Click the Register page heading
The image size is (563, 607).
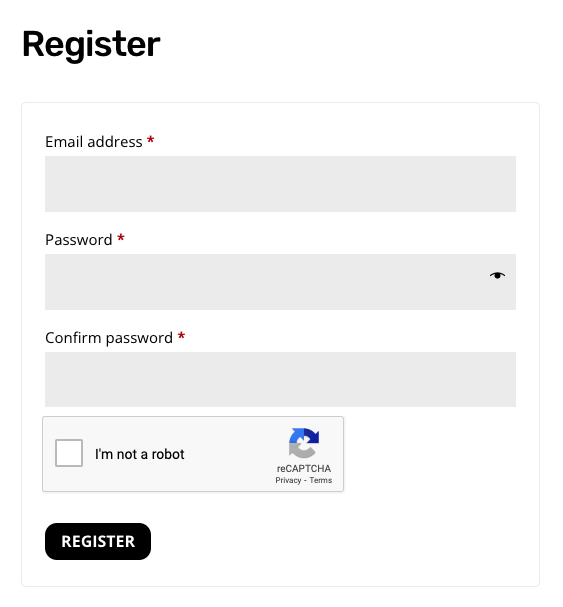(91, 45)
